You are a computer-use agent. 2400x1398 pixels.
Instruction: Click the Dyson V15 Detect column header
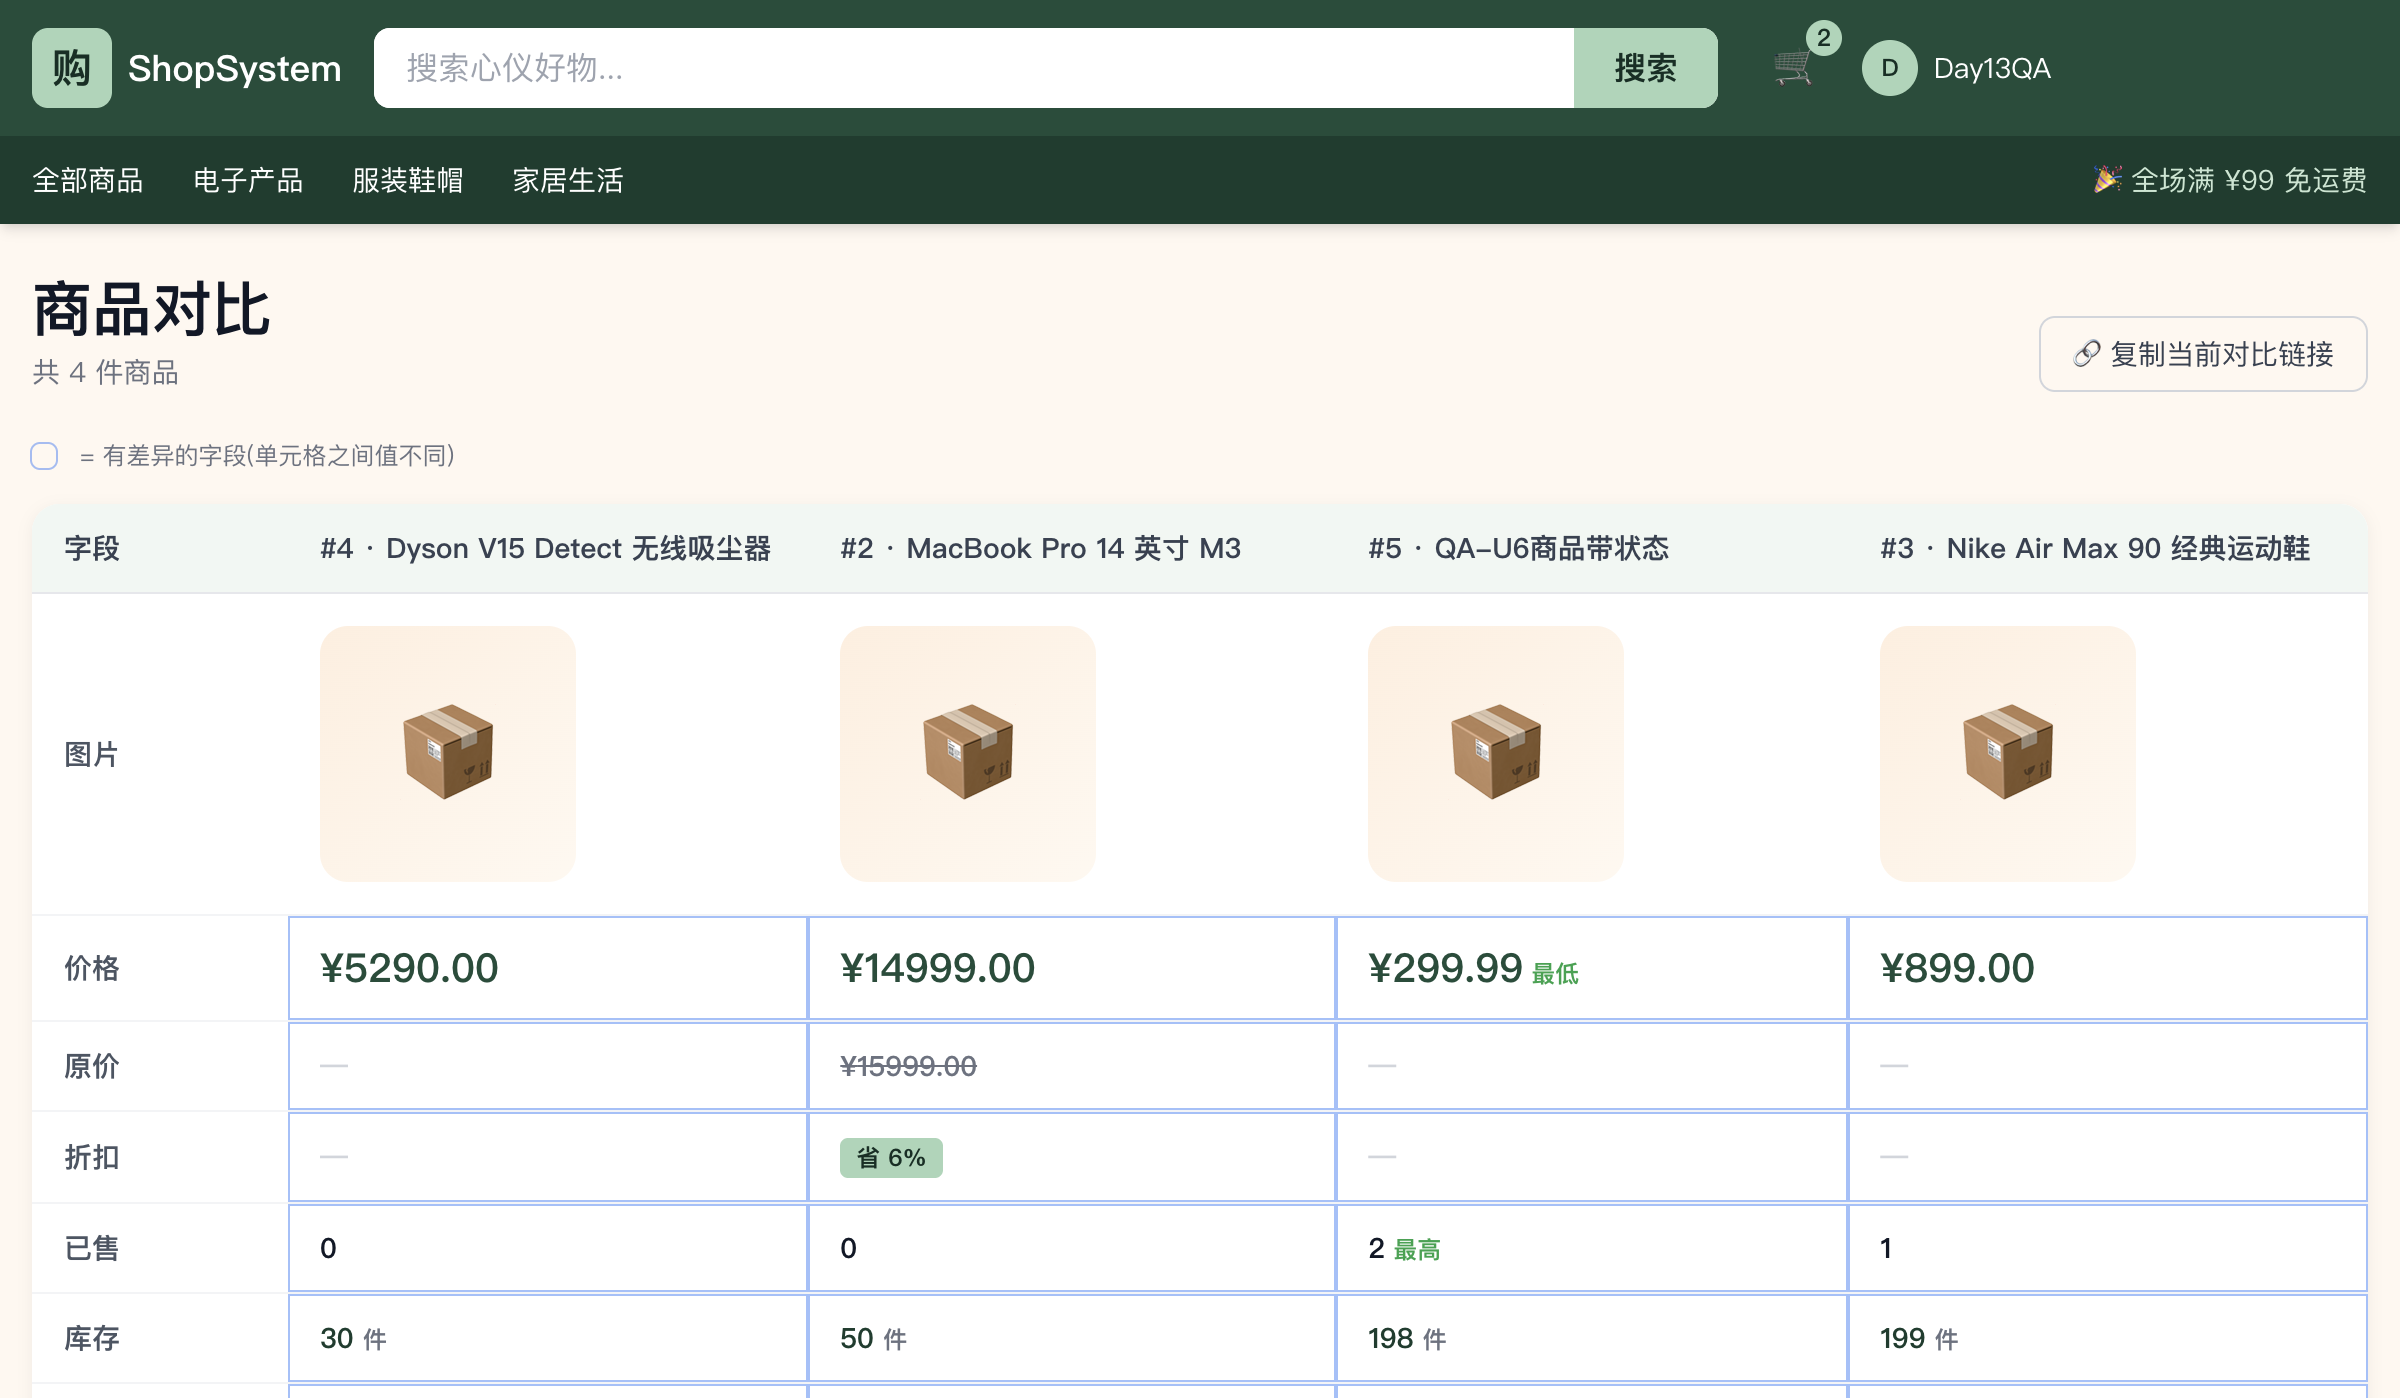coord(546,548)
